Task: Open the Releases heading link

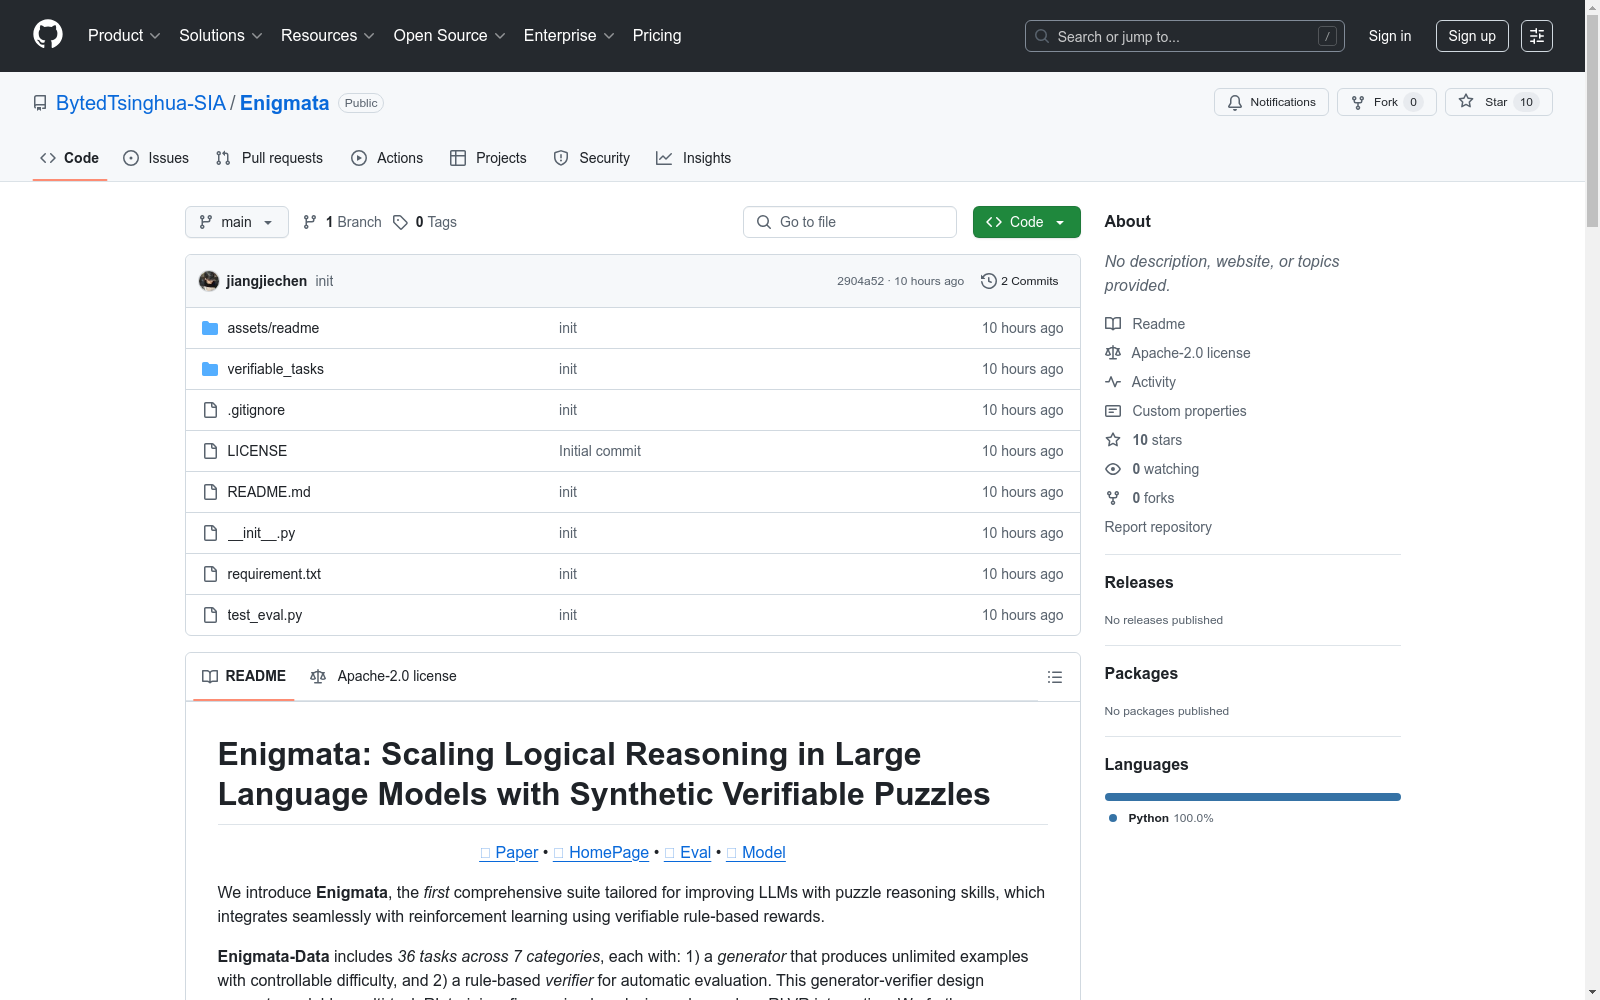Action: [1139, 582]
